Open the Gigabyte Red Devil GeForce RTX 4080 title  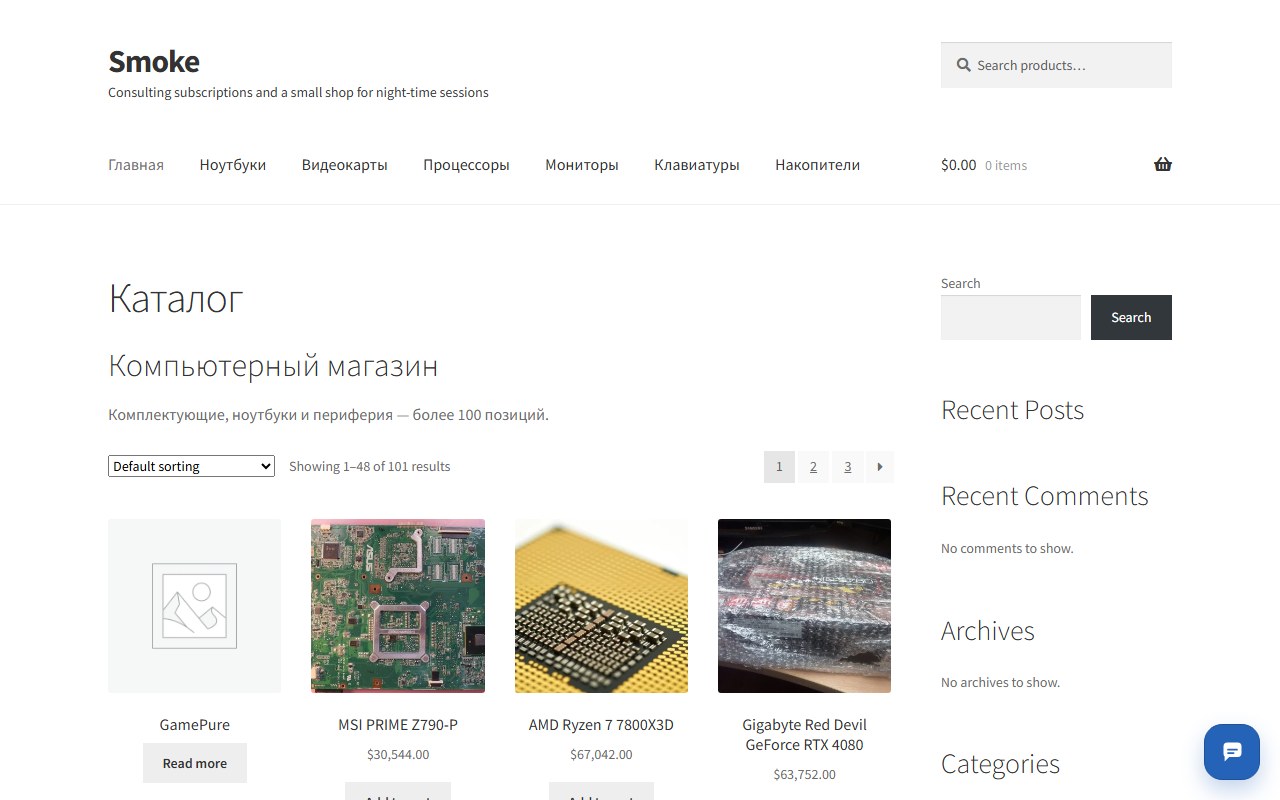pyautogui.click(x=804, y=735)
